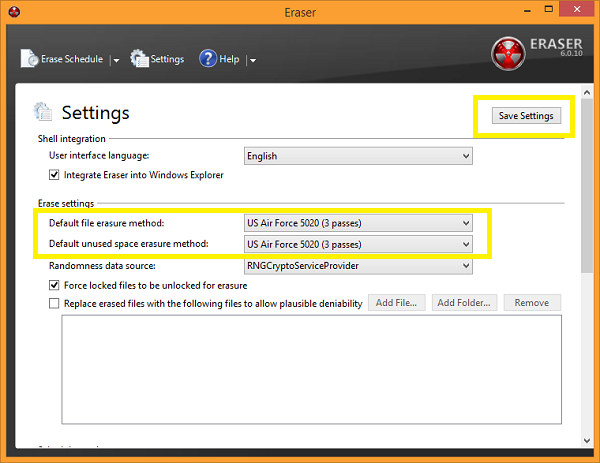
Task: Expand the Erase Schedule dropdown arrow
Action: [x=116, y=60]
